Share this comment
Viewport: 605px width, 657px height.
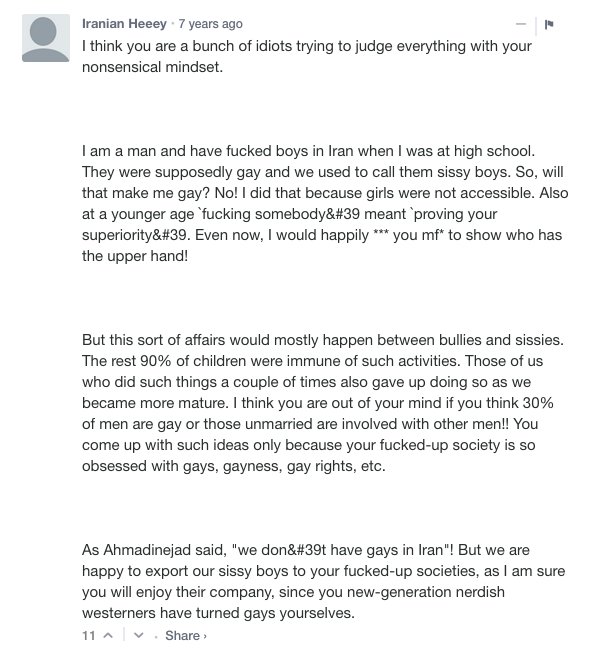(x=182, y=636)
